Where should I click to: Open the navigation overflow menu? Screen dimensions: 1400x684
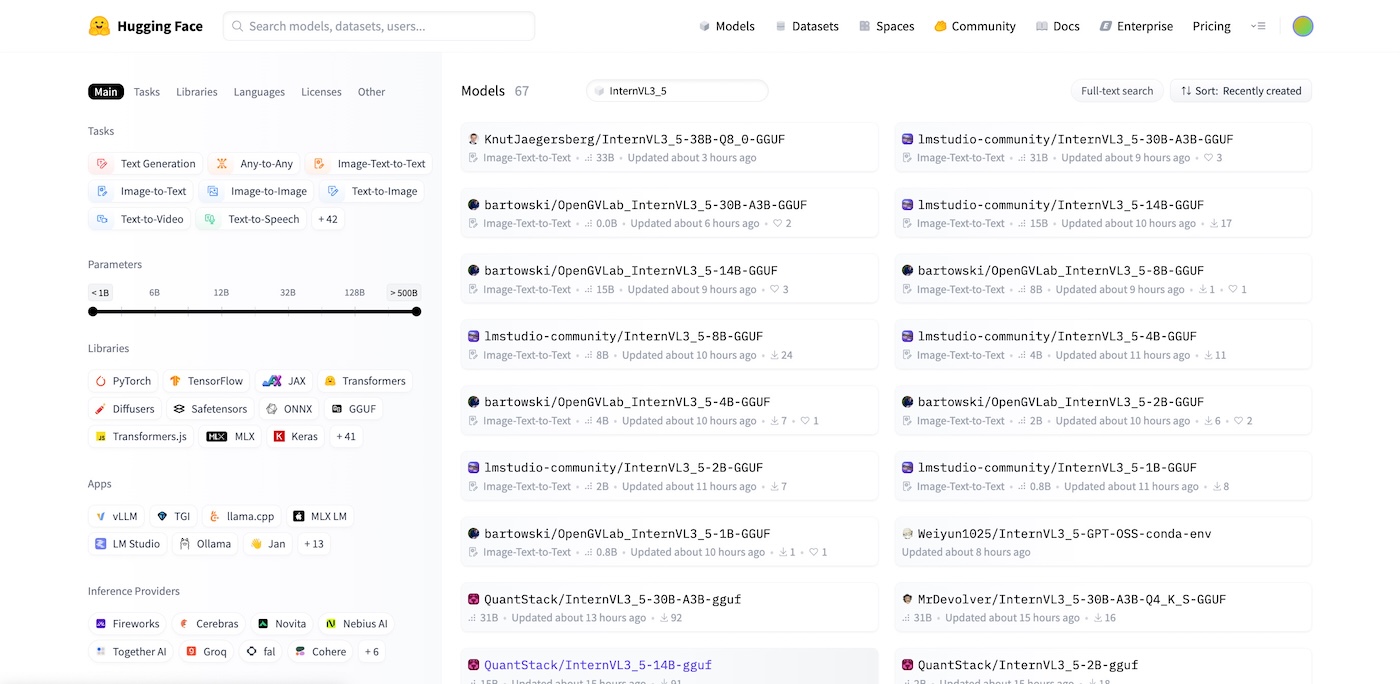(x=1258, y=27)
